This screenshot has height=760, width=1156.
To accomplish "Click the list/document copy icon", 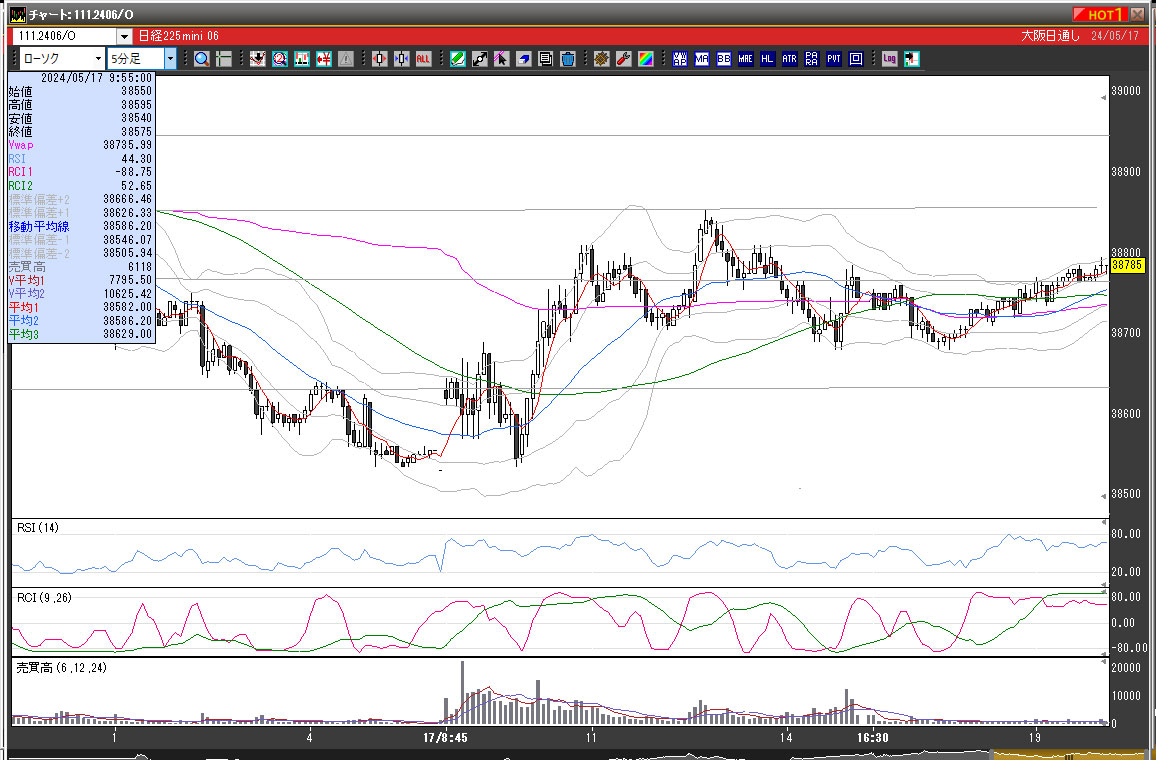I will pos(546,59).
